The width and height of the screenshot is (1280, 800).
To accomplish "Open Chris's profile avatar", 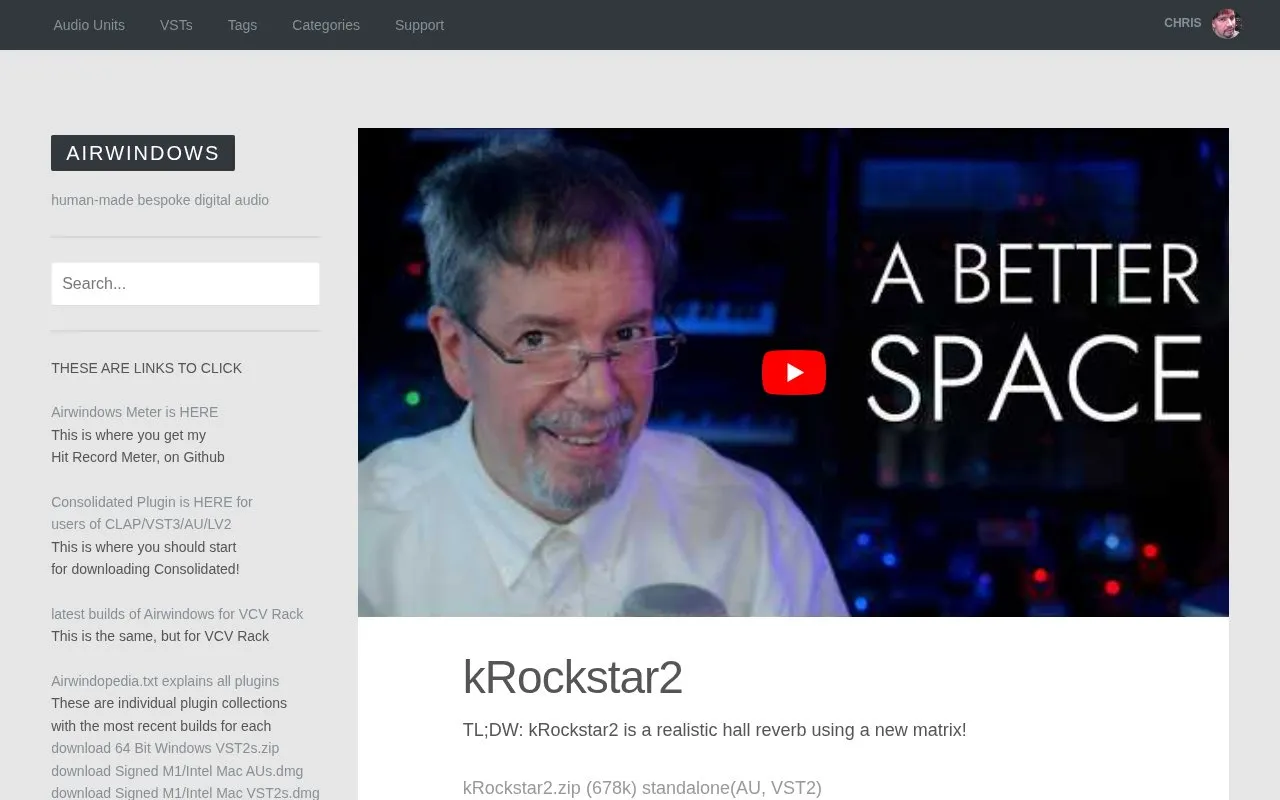I will 1227,23.
